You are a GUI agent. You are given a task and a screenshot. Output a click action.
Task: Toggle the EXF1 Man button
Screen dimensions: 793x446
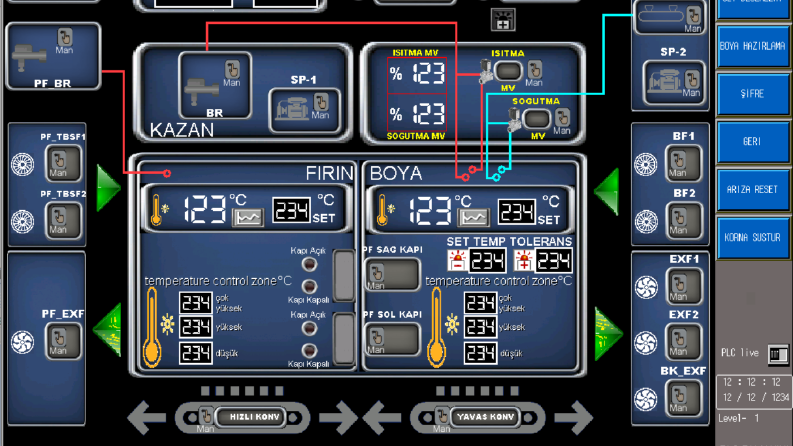click(683, 287)
